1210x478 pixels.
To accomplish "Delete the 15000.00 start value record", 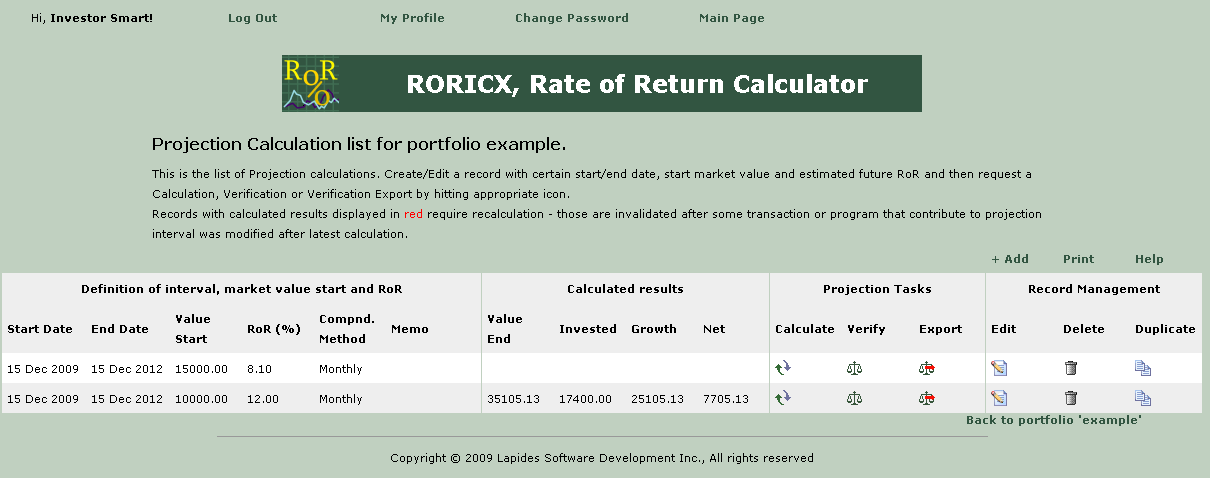I will click(x=1071, y=368).
